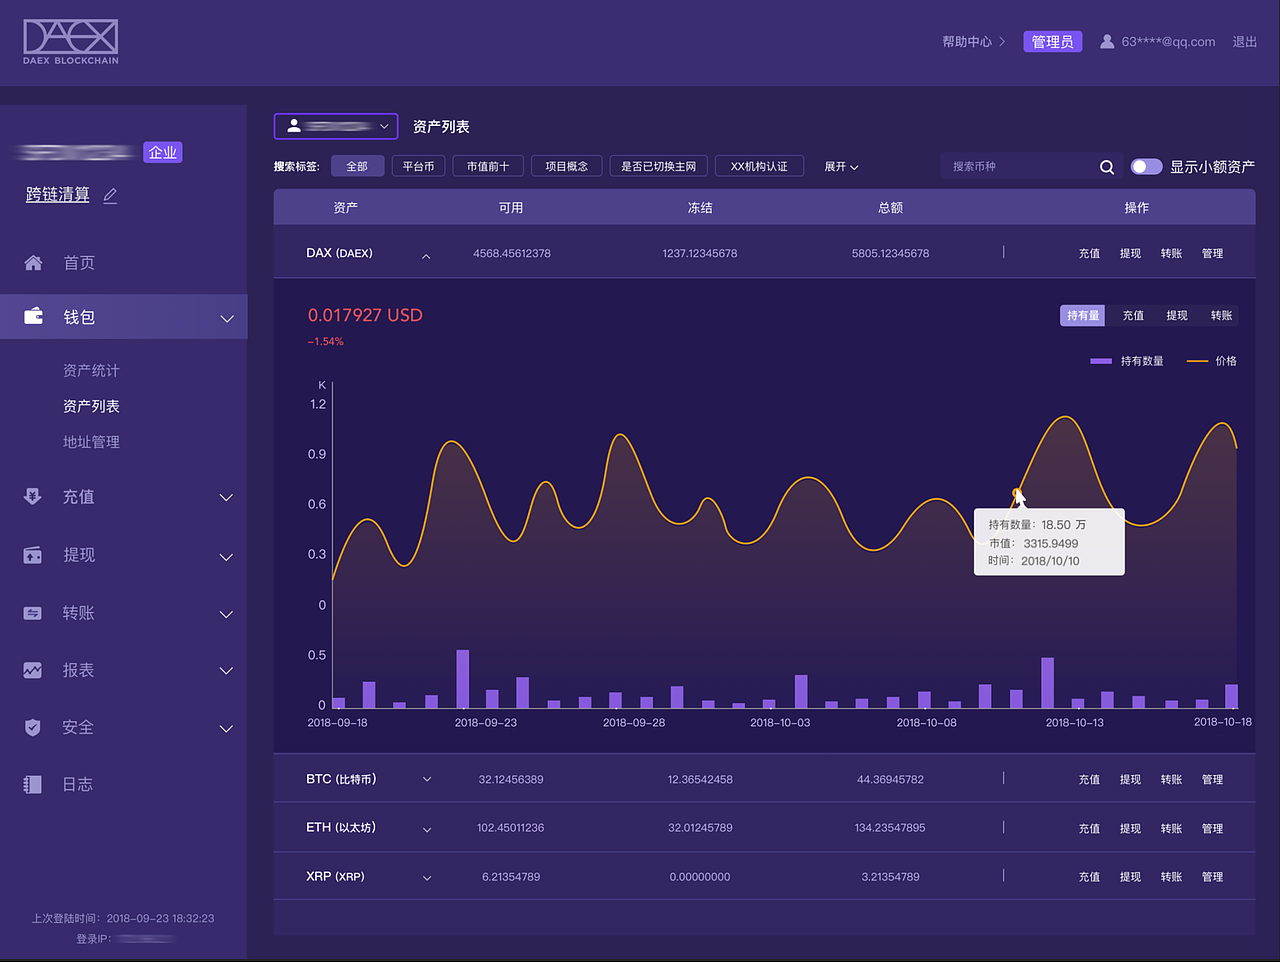Click 提现 in the BTC row

point(1130,780)
